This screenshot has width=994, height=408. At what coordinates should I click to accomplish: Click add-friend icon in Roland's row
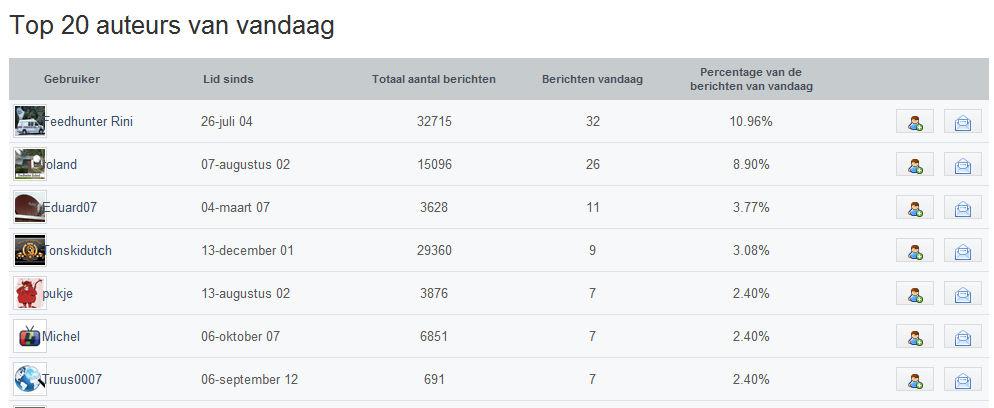click(915, 164)
